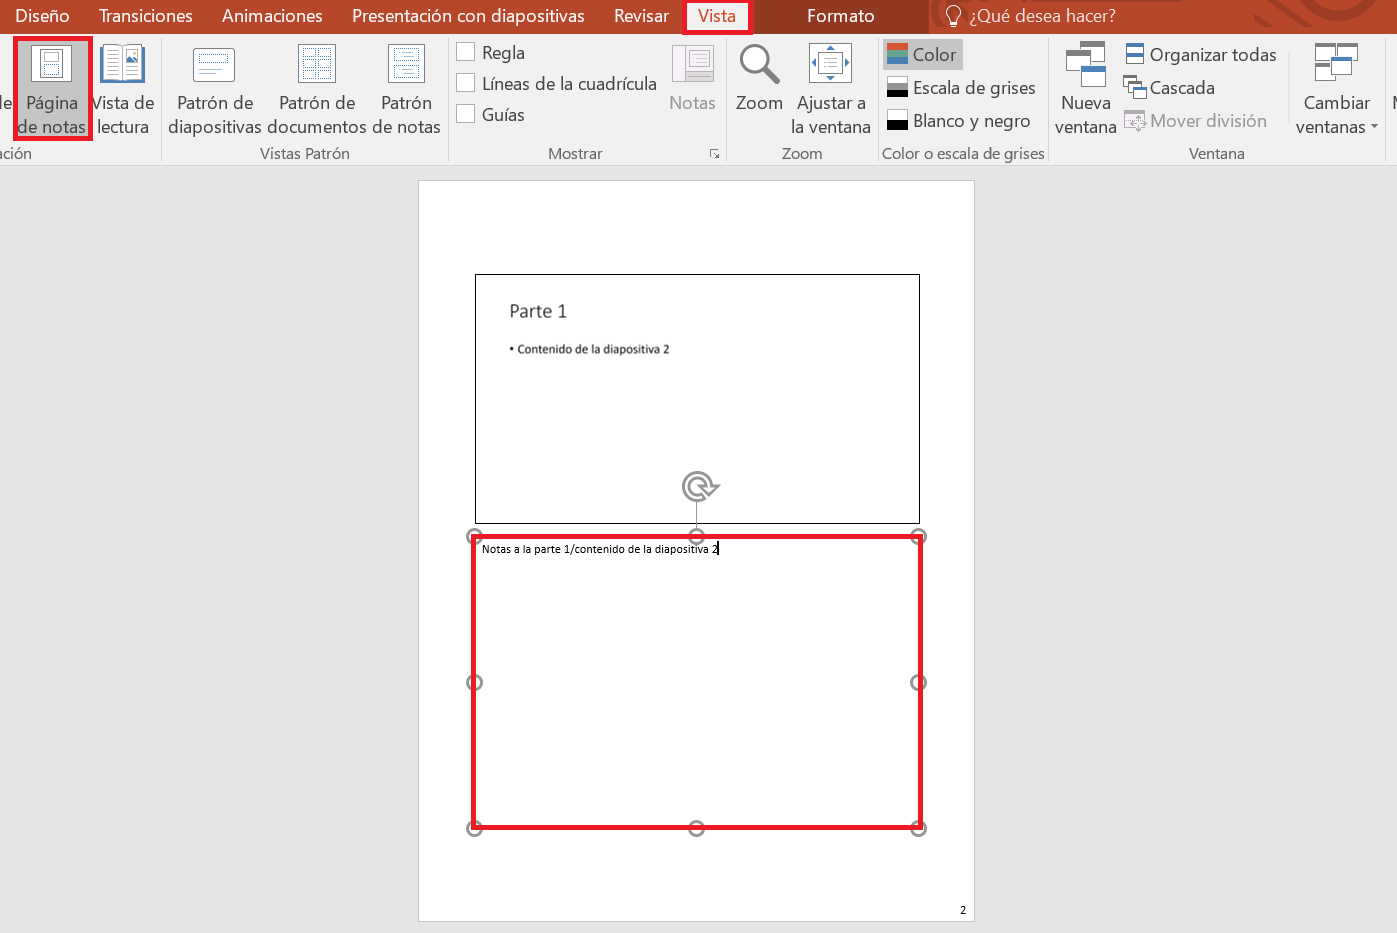This screenshot has width=1397, height=933.
Task: Click Mover división
Action: click(x=1196, y=121)
